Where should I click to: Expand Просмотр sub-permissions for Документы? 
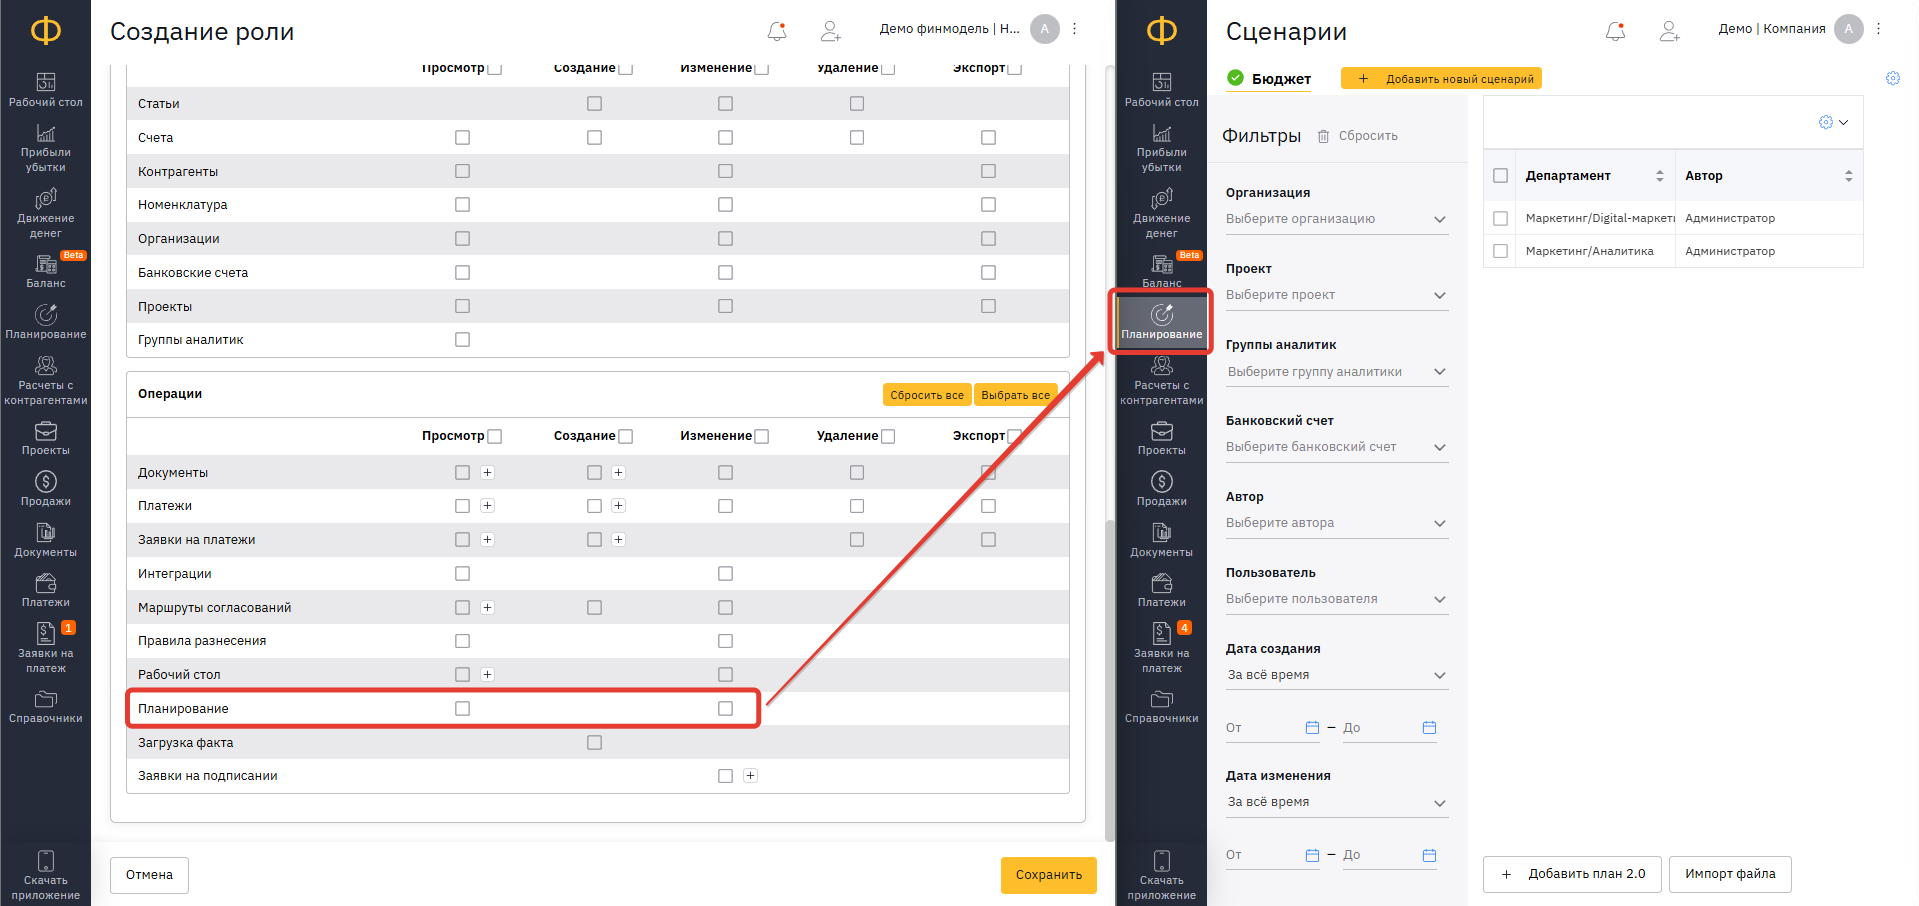[x=487, y=473]
